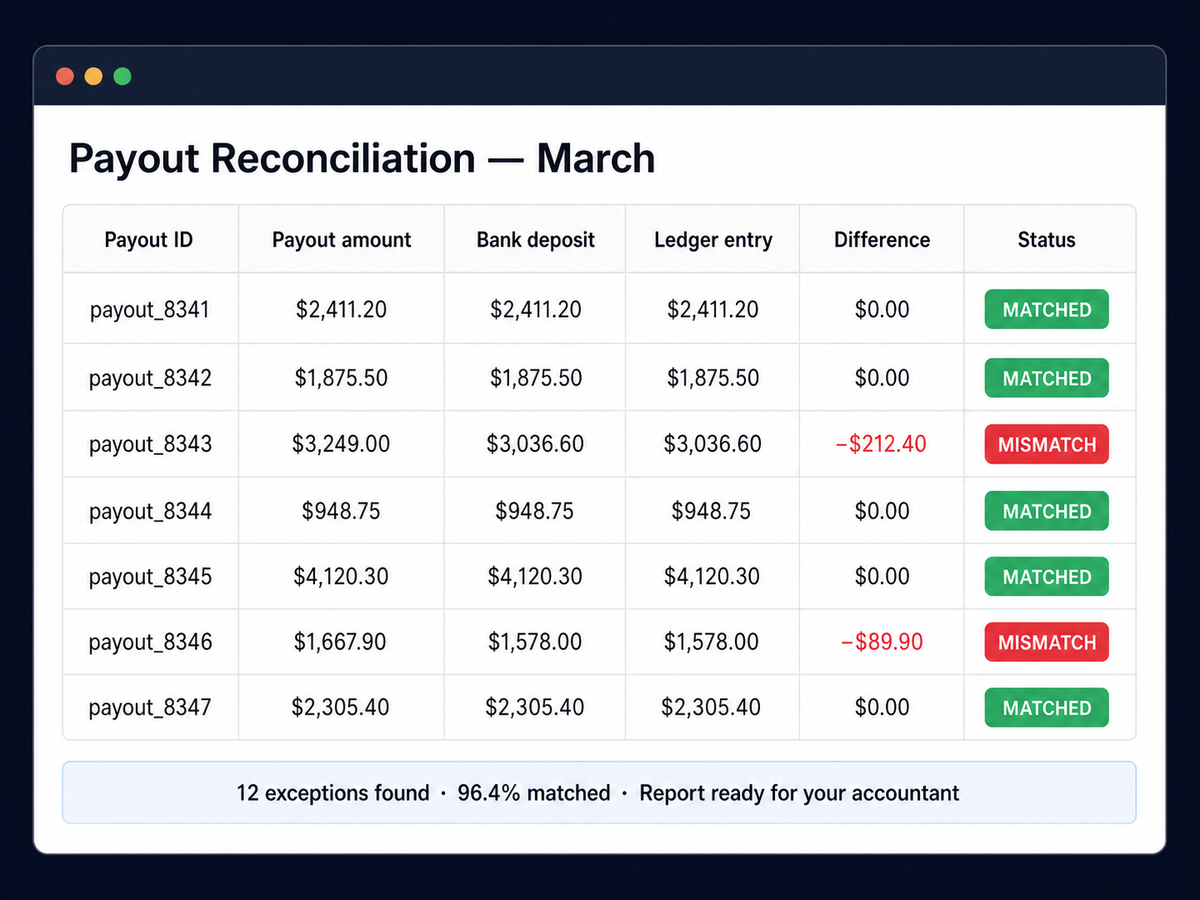The height and width of the screenshot is (900, 1200).
Task: Click the $0.00 difference for payout_8345
Action: [882, 577]
